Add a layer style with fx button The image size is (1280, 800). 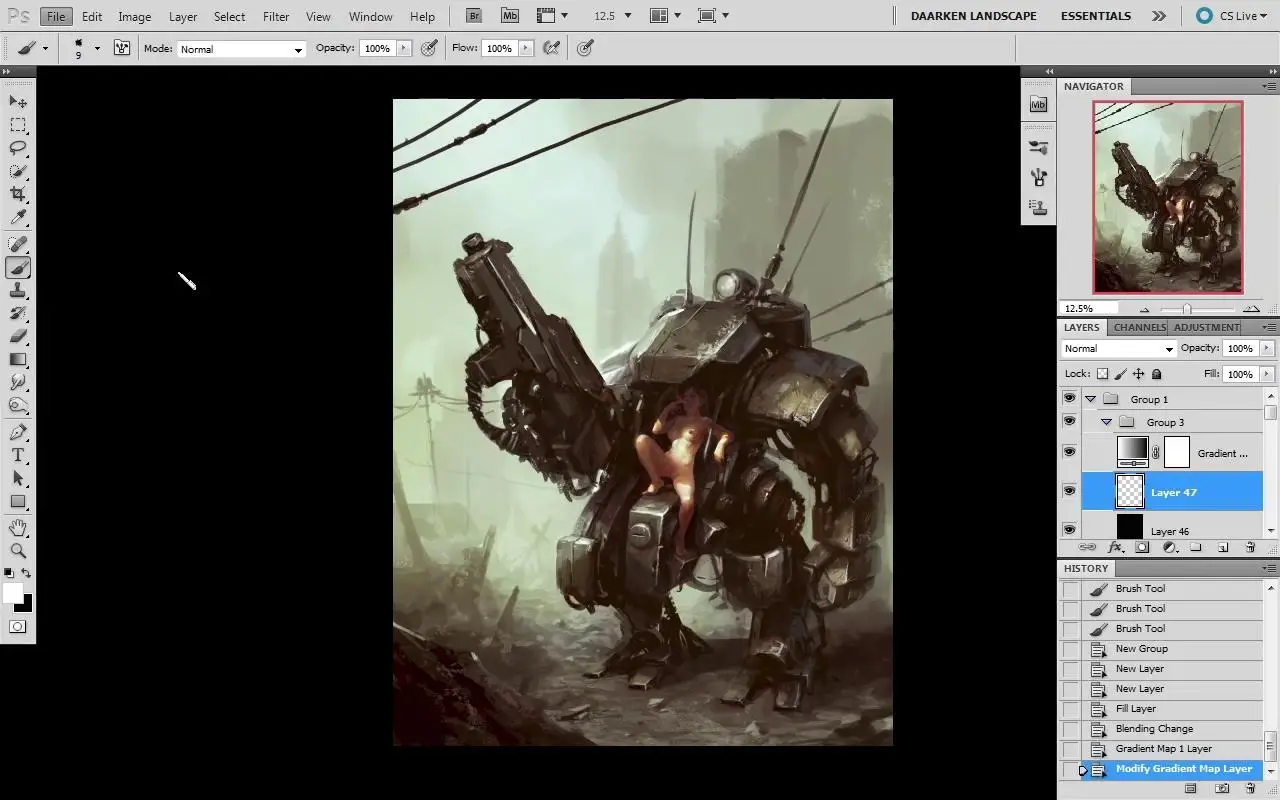(x=1116, y=548)
